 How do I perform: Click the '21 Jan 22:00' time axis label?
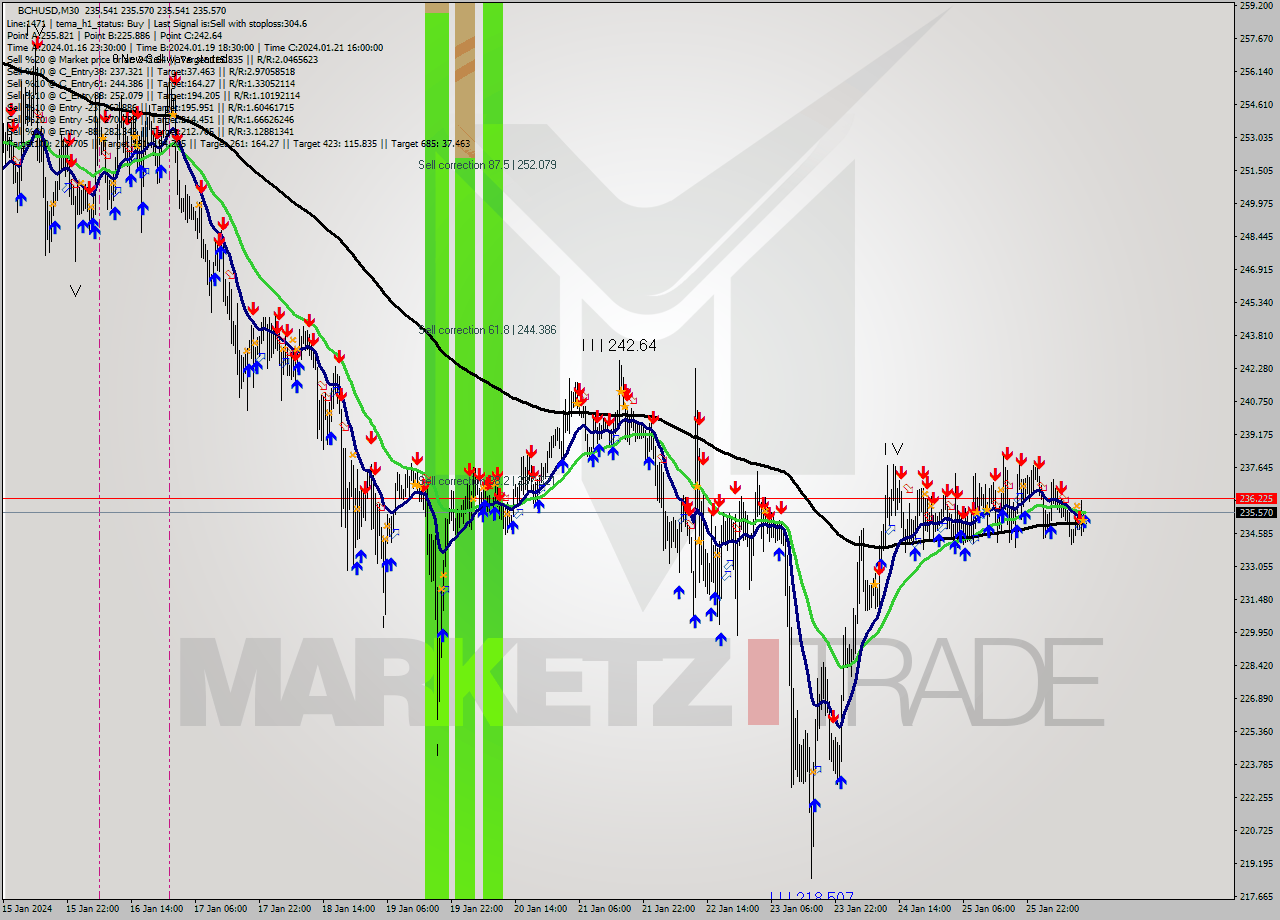(x=667, y=909)
